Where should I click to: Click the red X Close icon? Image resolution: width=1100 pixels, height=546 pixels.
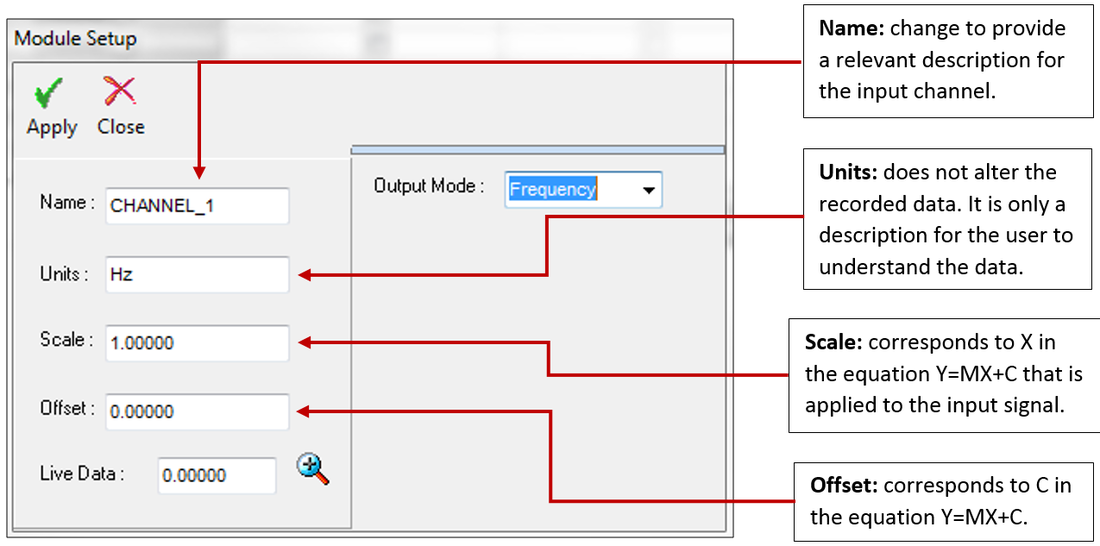[x=120, y=93]
